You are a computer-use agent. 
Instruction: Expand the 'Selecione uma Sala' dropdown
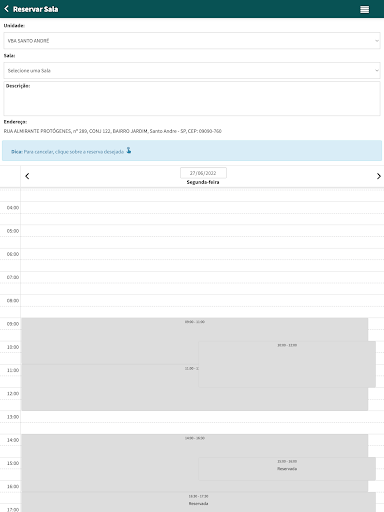pos(192,70)
